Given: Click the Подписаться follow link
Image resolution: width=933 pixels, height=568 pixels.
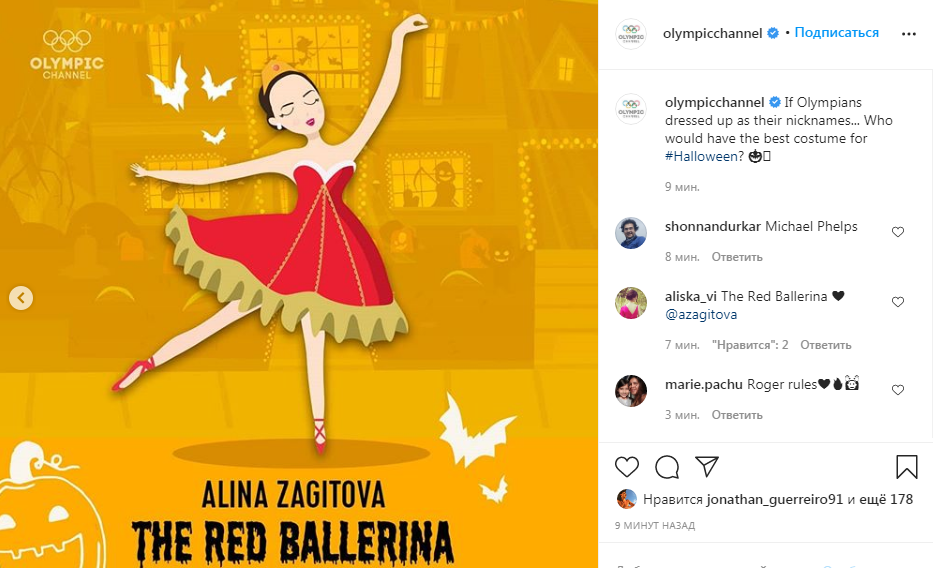Looking at the screenshot, I should [x=837, y=33].
